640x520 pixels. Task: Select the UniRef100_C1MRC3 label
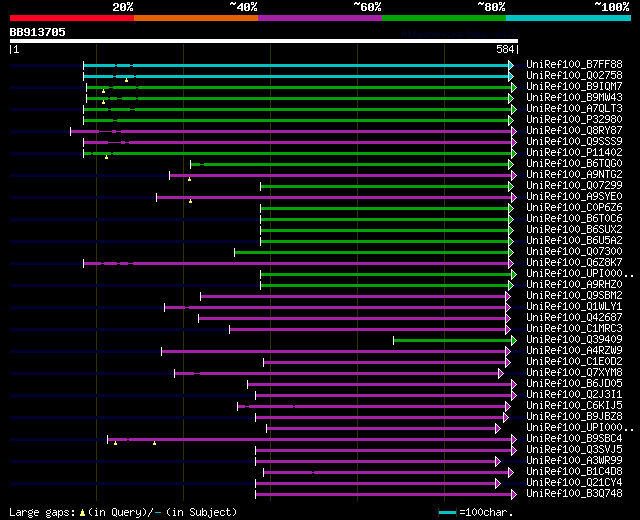pos(574,329)
